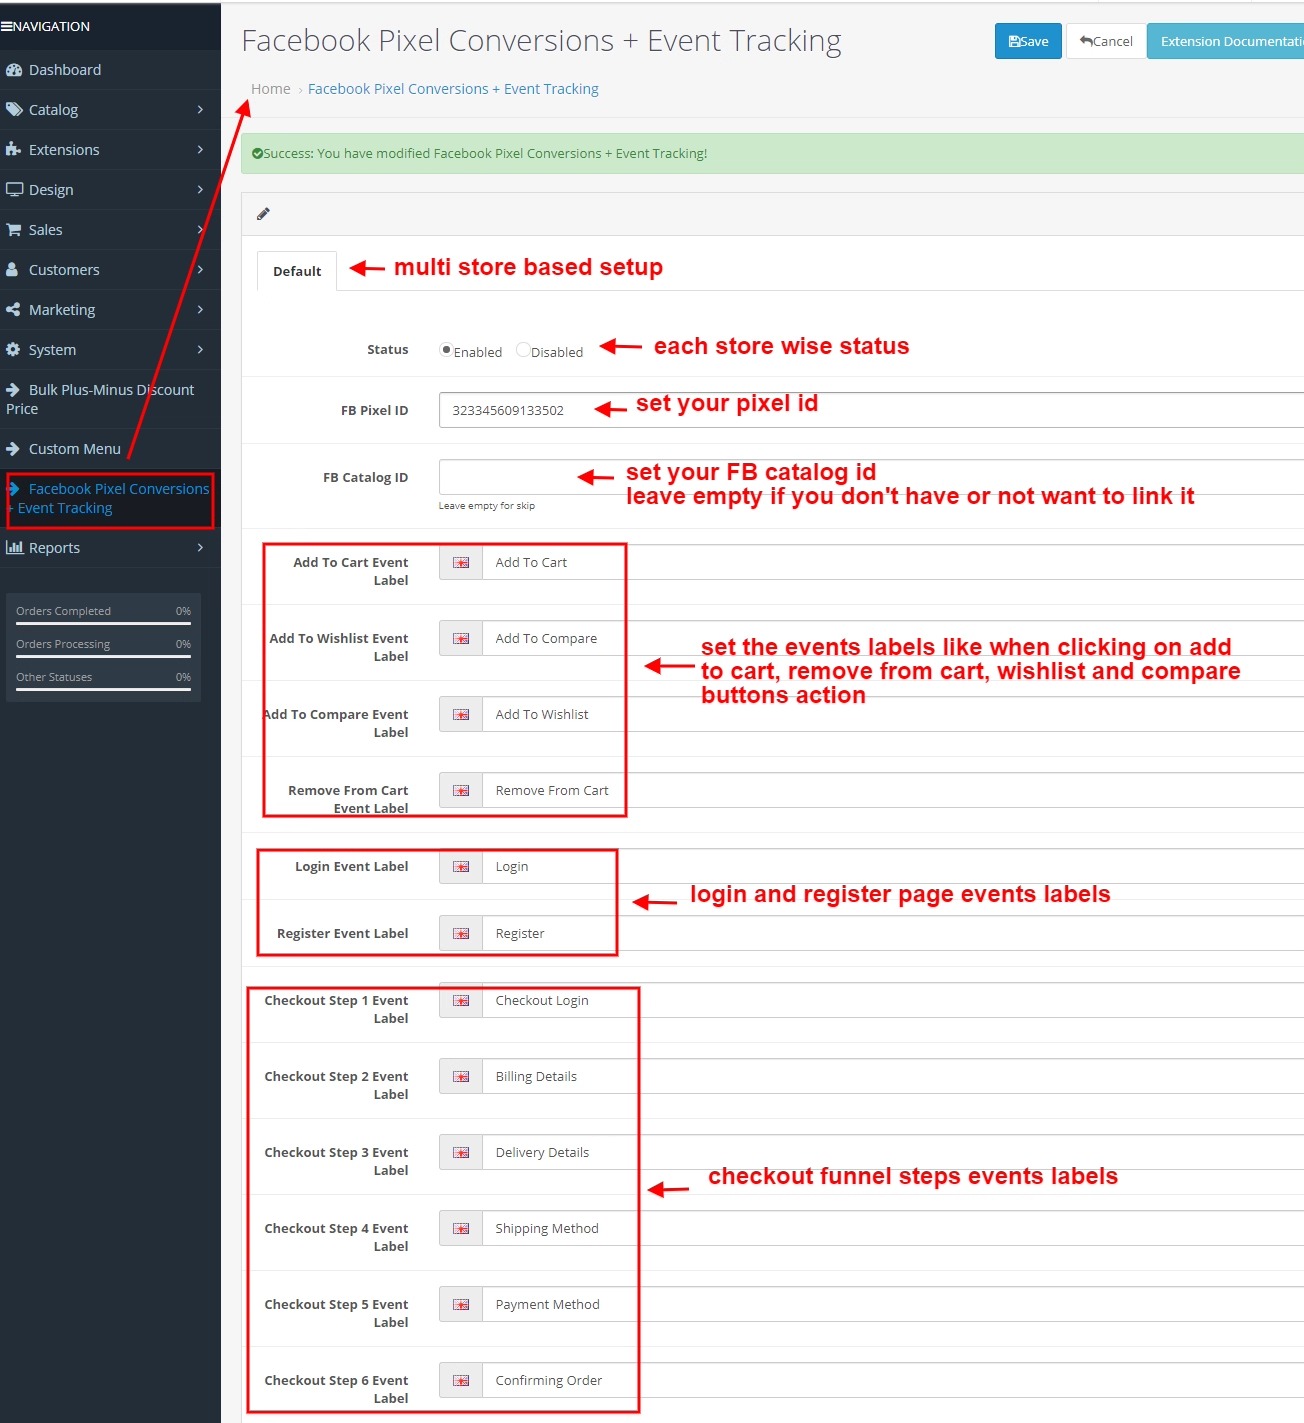Open Custom Menu in the sidebar
This screenshot has height=1423, width=1304.
point(110,449)
